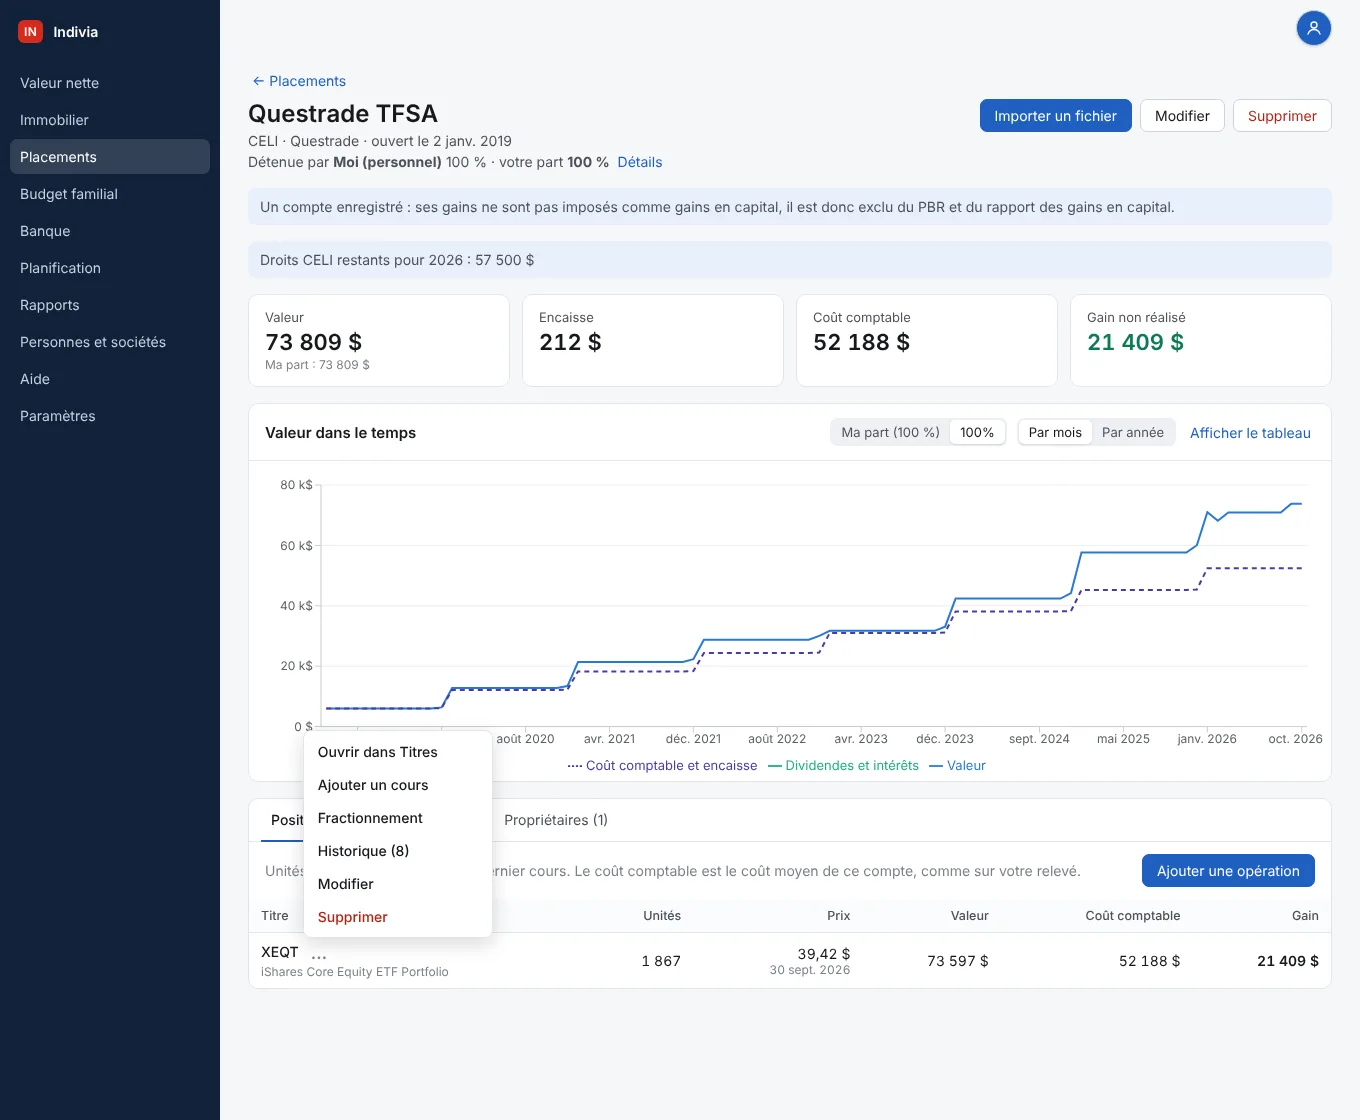Open Aide in sidebar
Viewport: 1360px width, 1120px height.
pyautogui.click(x=110, y=379)
